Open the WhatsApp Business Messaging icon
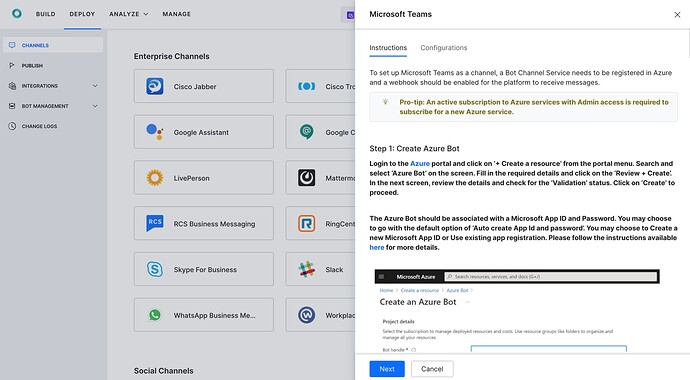The width and height of the screenshot is (690, 380). (x=154, y=315)
